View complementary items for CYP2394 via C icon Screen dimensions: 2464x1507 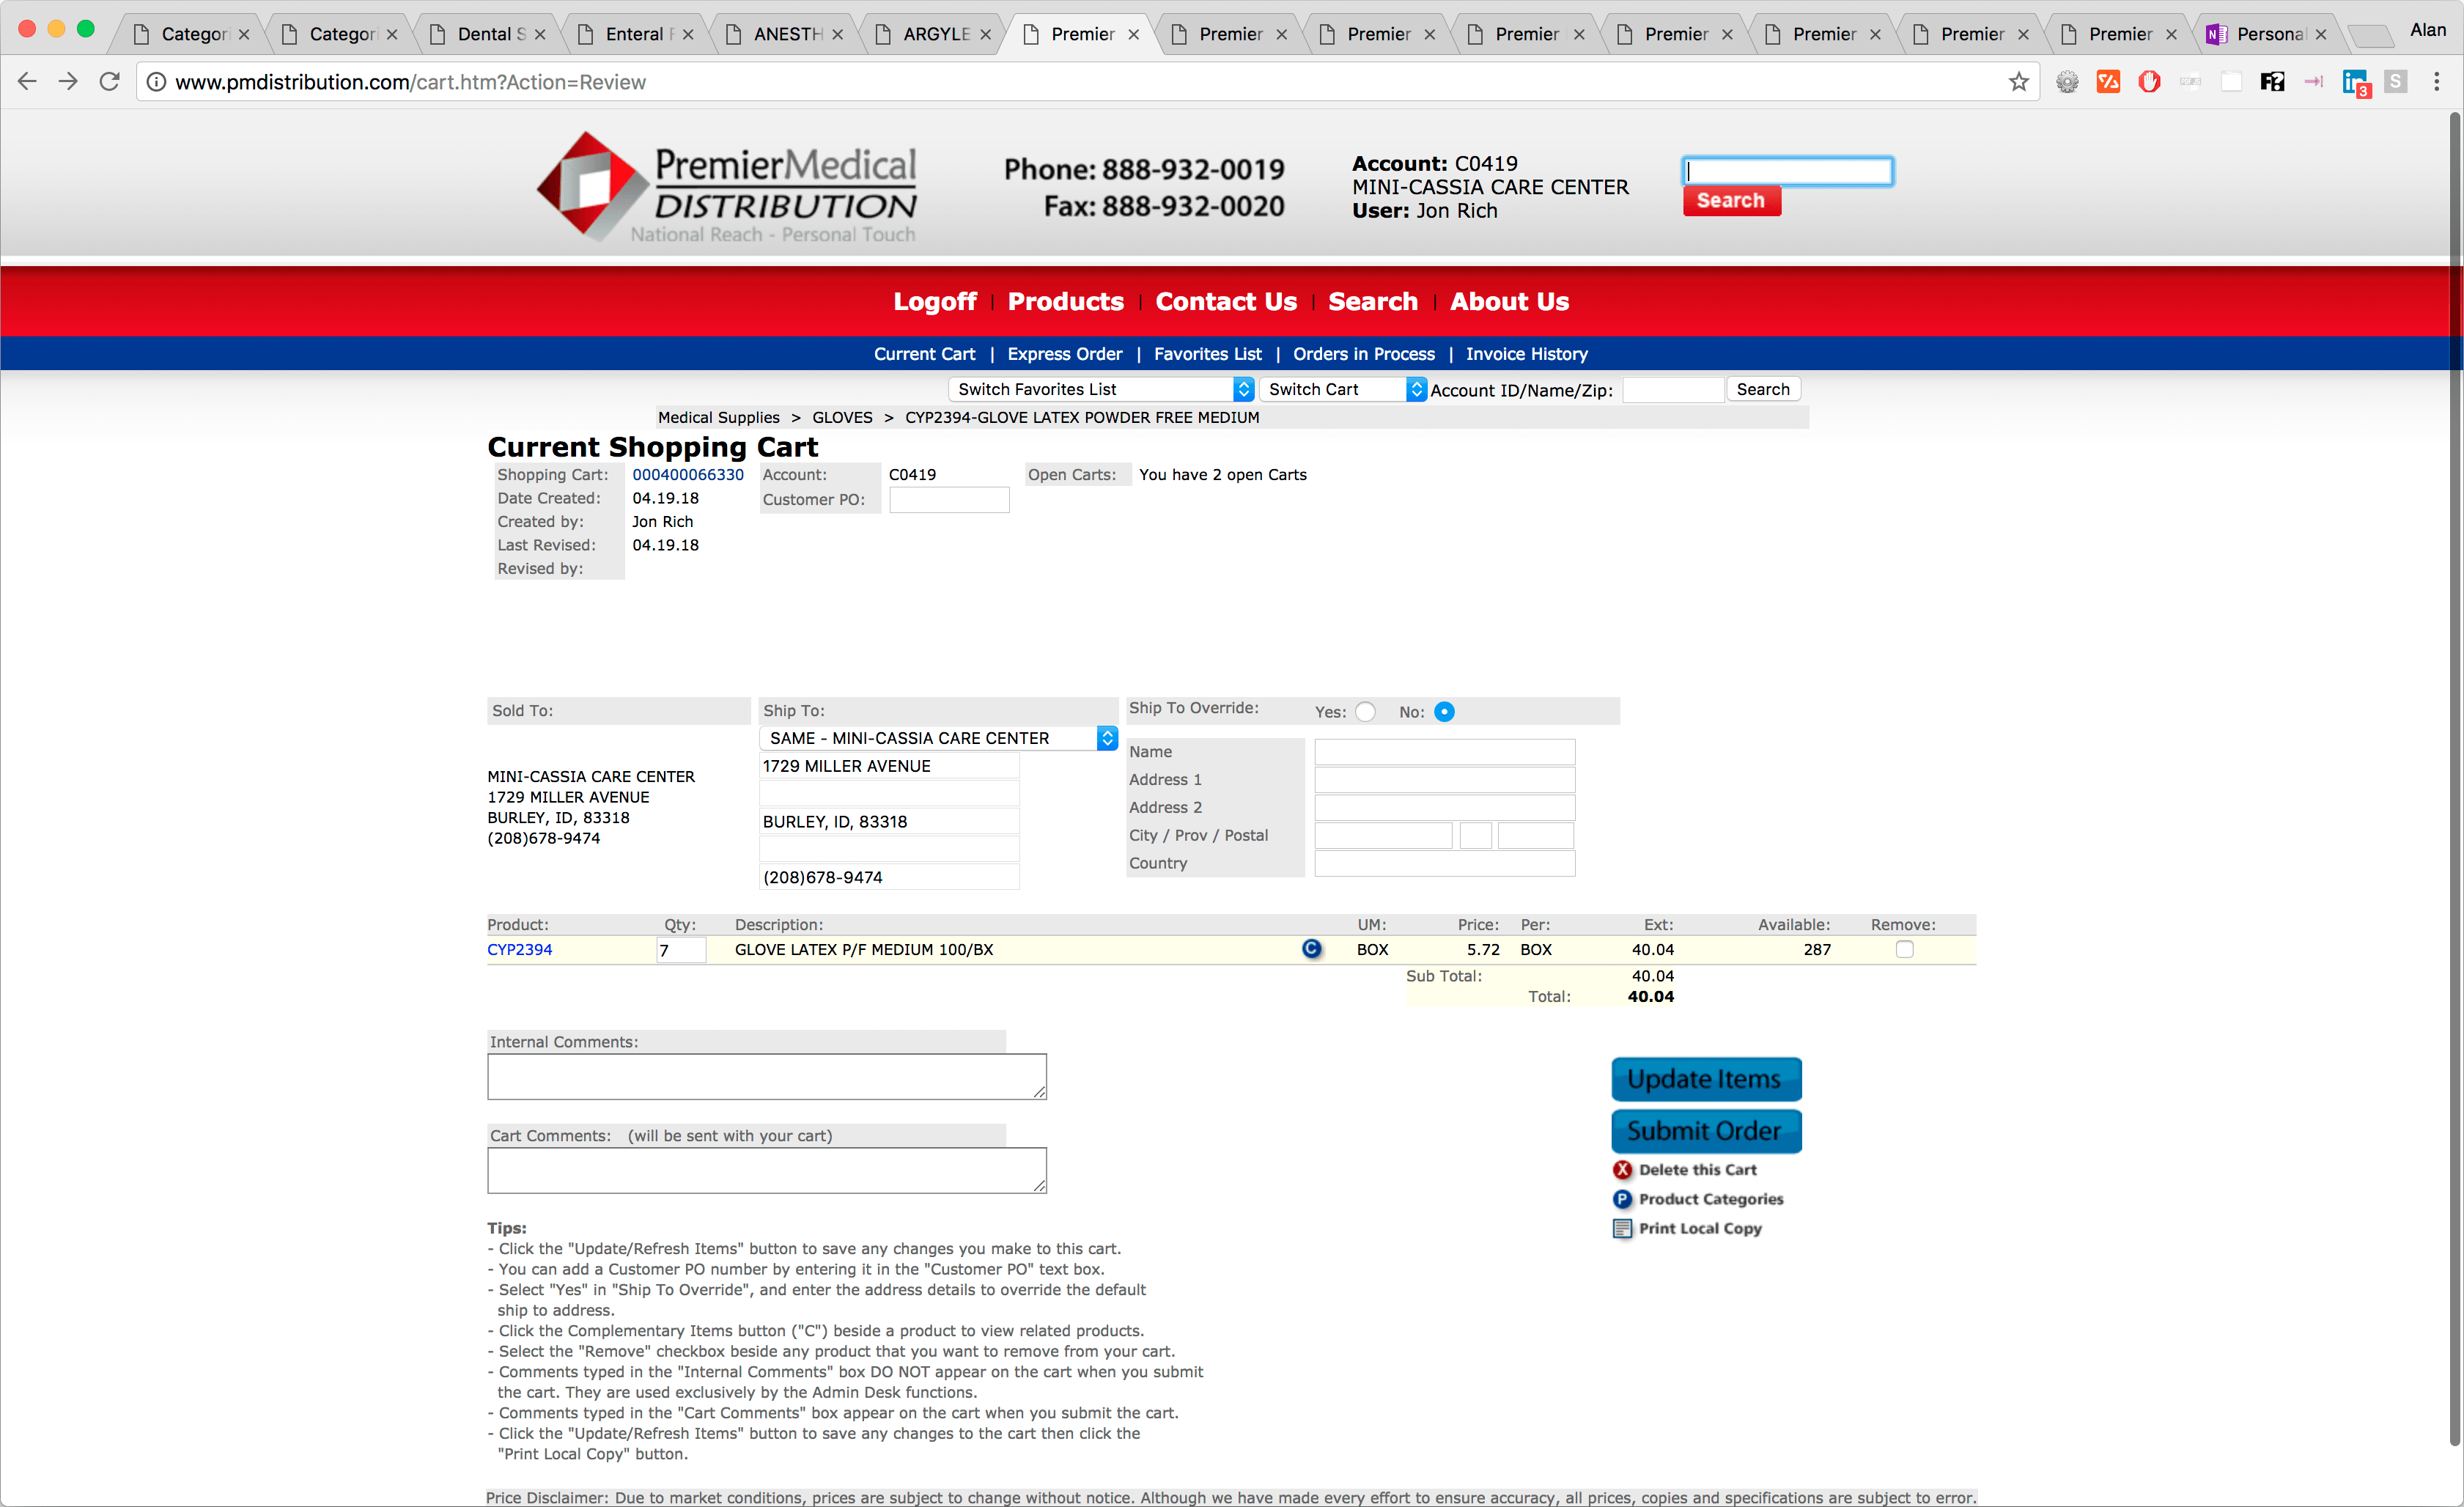point(1312,949)
